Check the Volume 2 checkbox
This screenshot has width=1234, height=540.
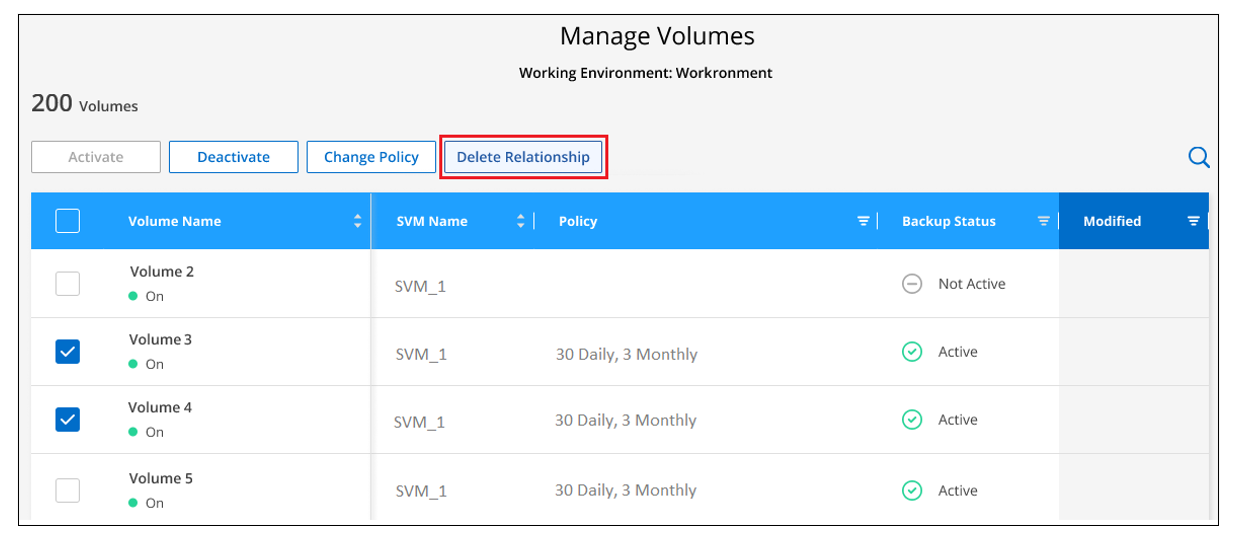(x=67, y=284)
